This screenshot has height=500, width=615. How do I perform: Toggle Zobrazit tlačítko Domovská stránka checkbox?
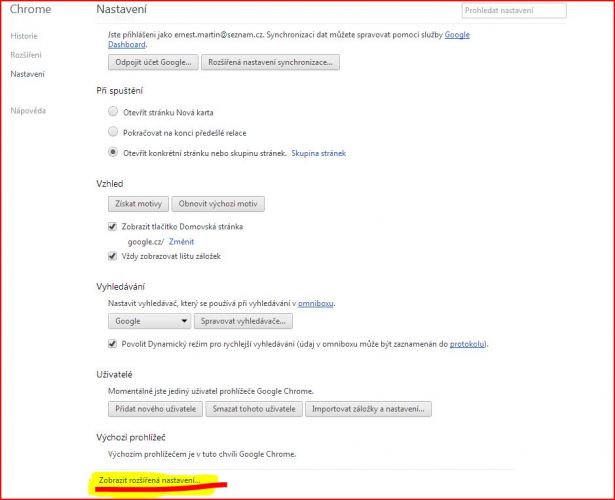pos(113,226)
